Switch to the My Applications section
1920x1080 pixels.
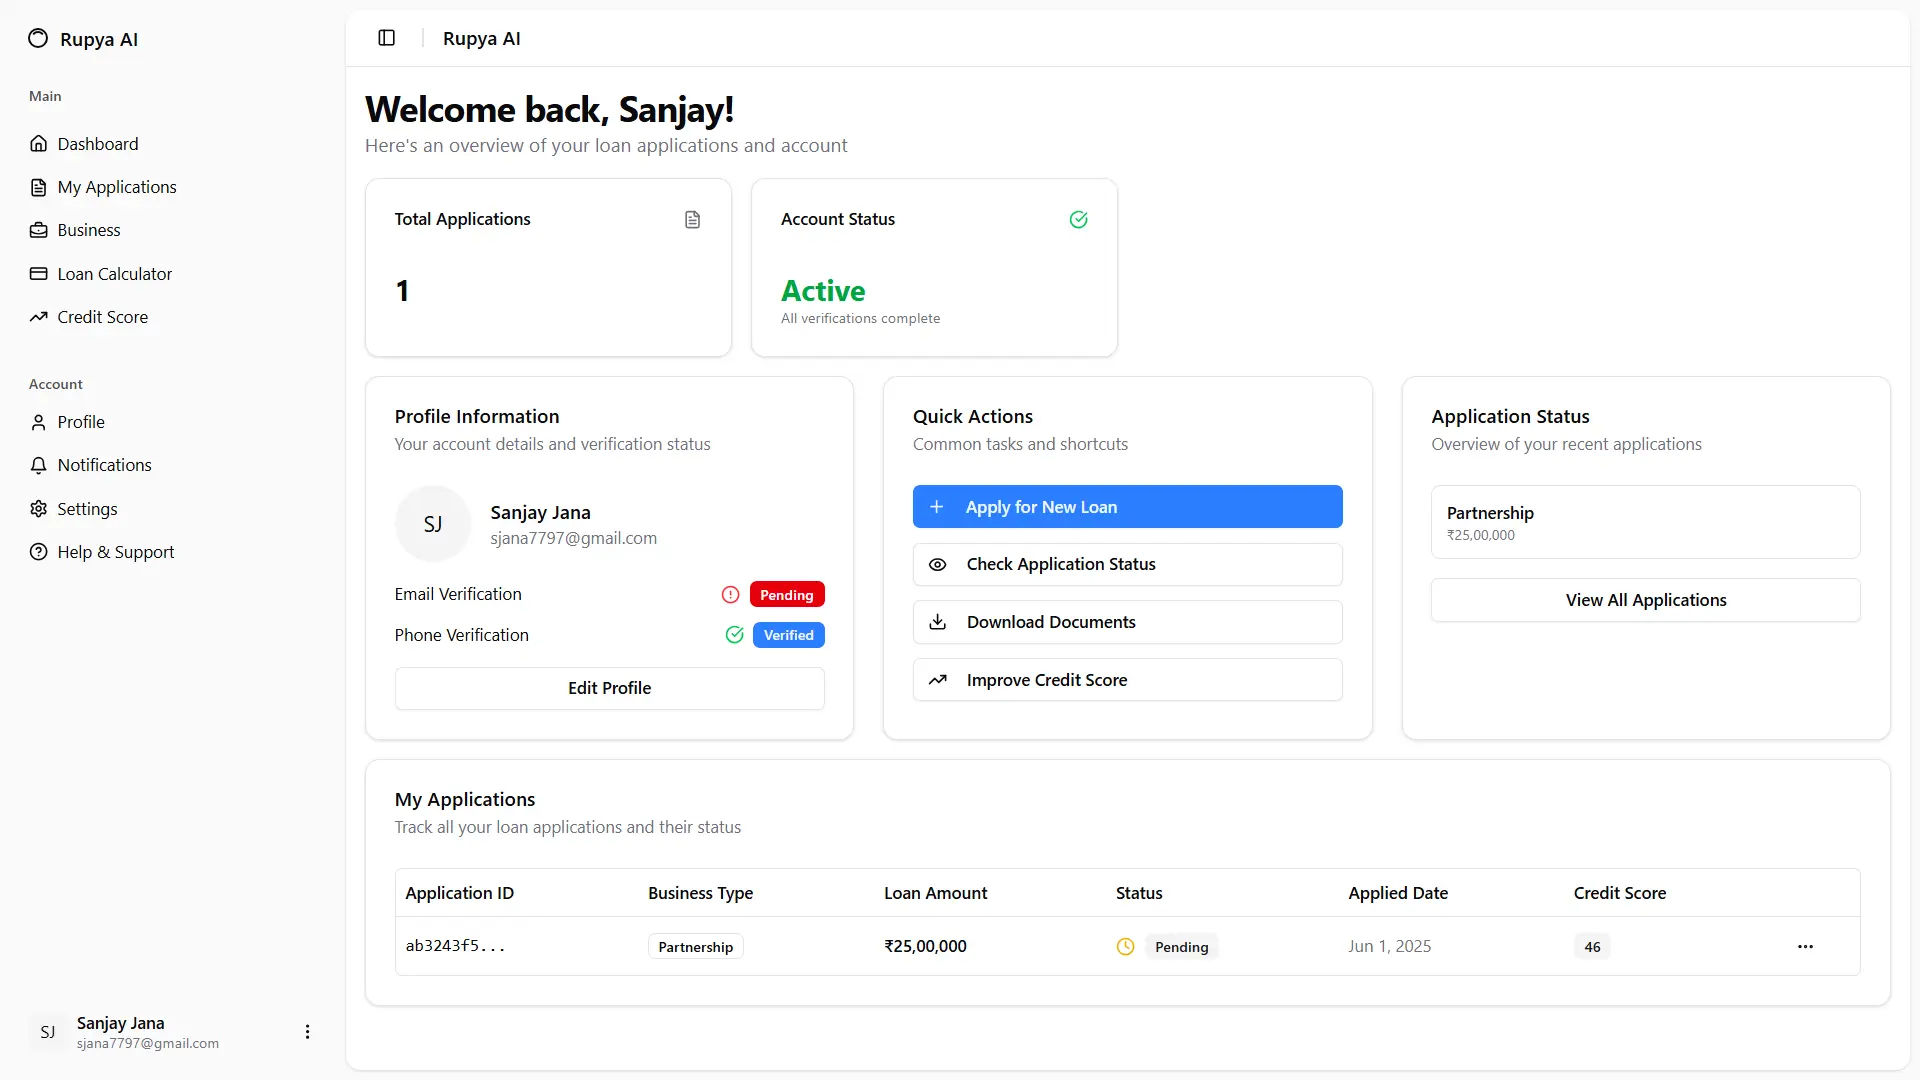(x=117, y=187)
